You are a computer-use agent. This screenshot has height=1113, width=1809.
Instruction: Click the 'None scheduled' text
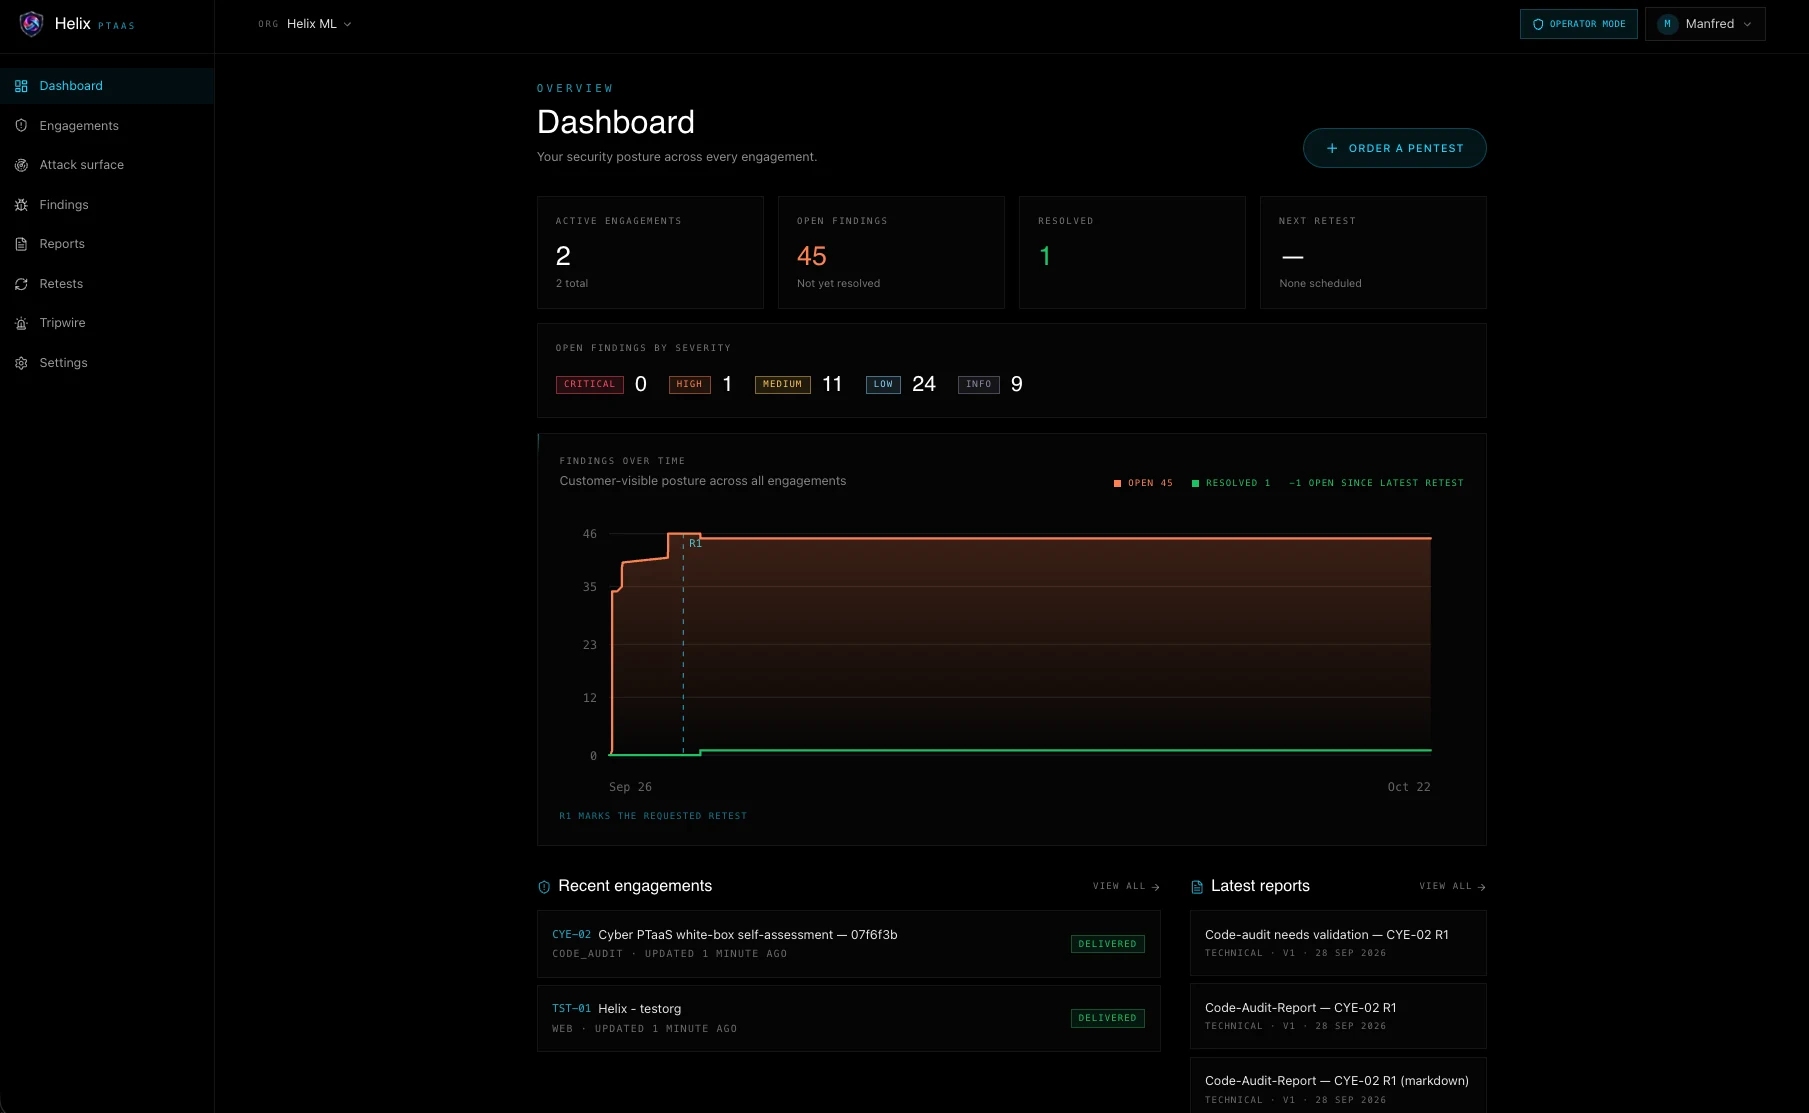pos(1320,284)
